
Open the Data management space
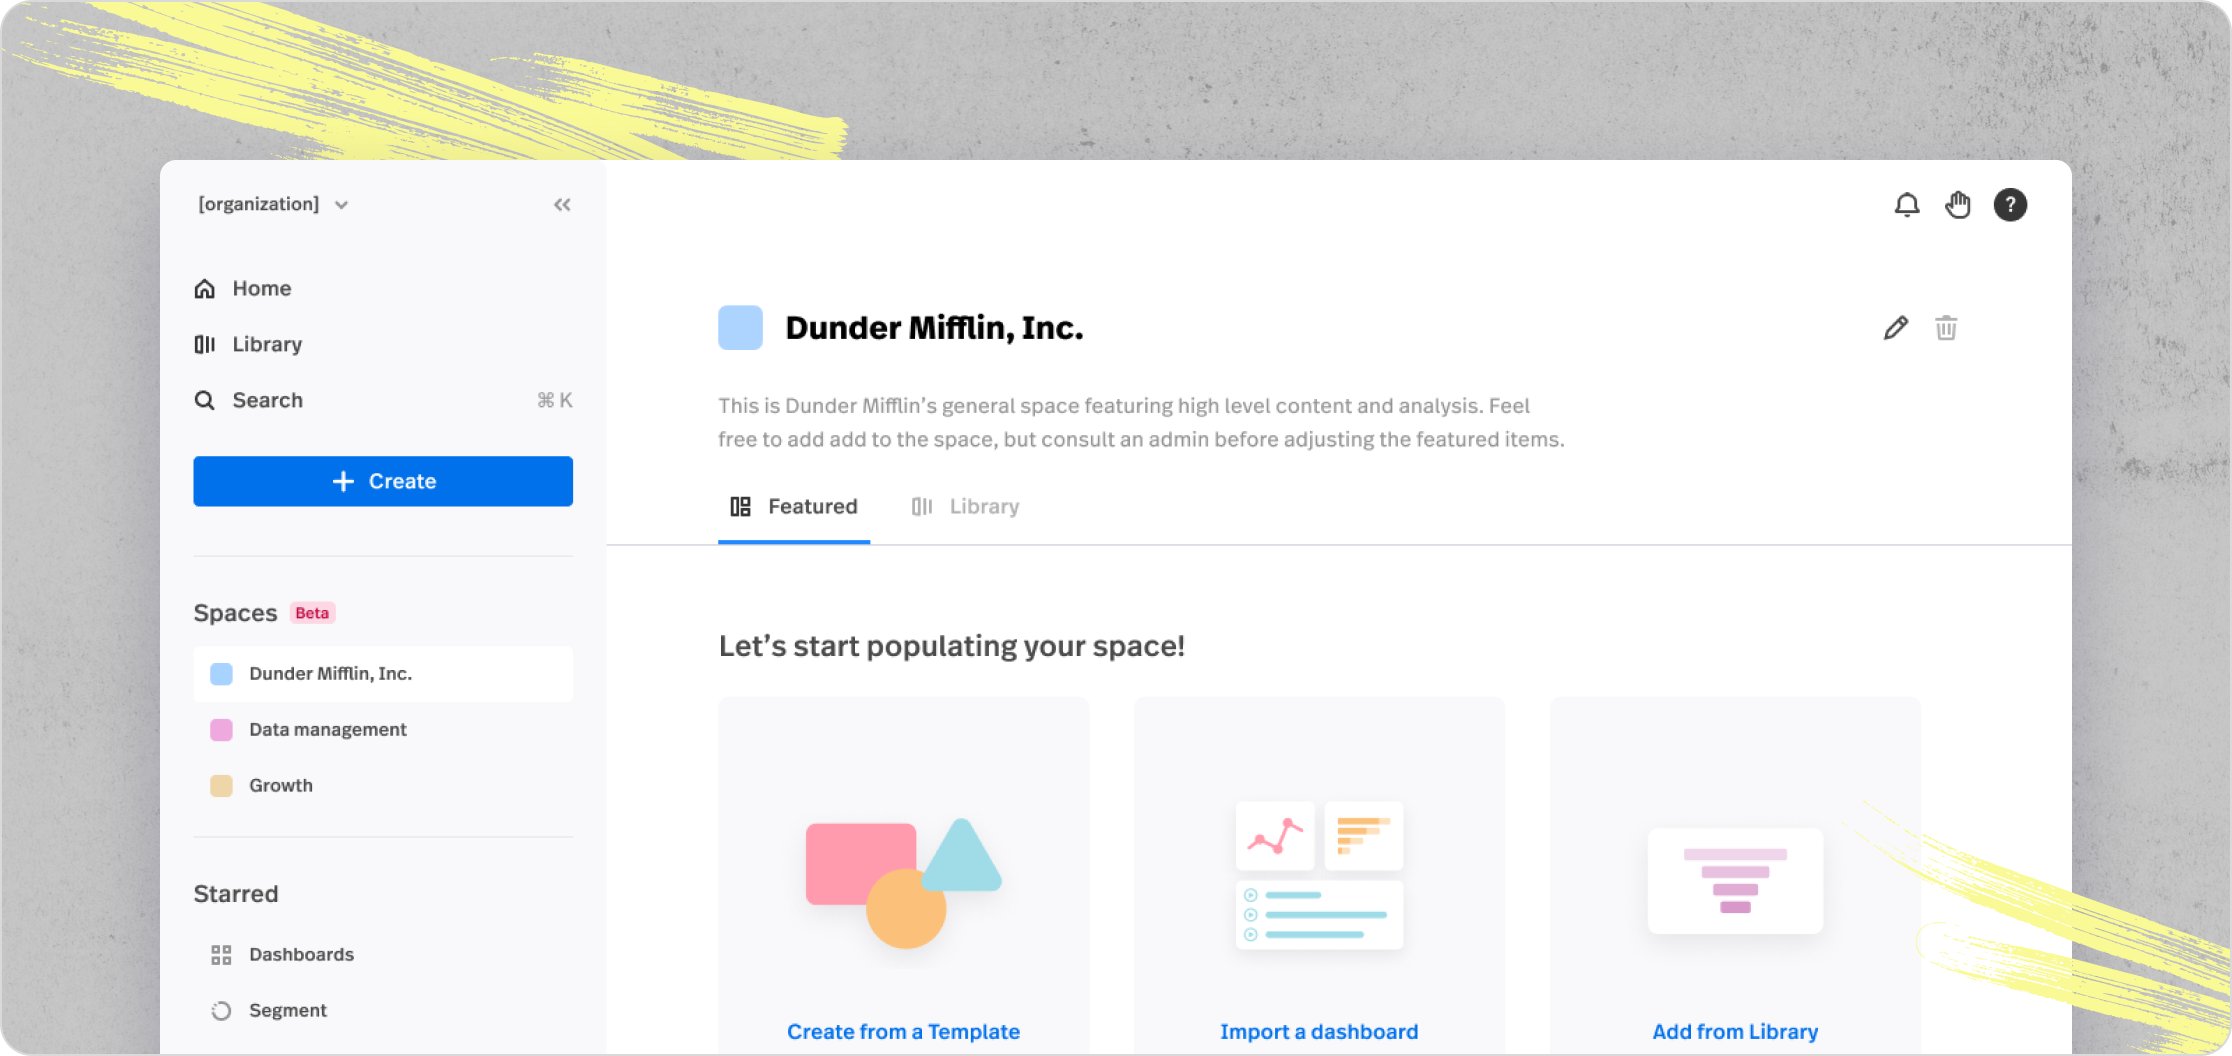(x=383, y=730)
